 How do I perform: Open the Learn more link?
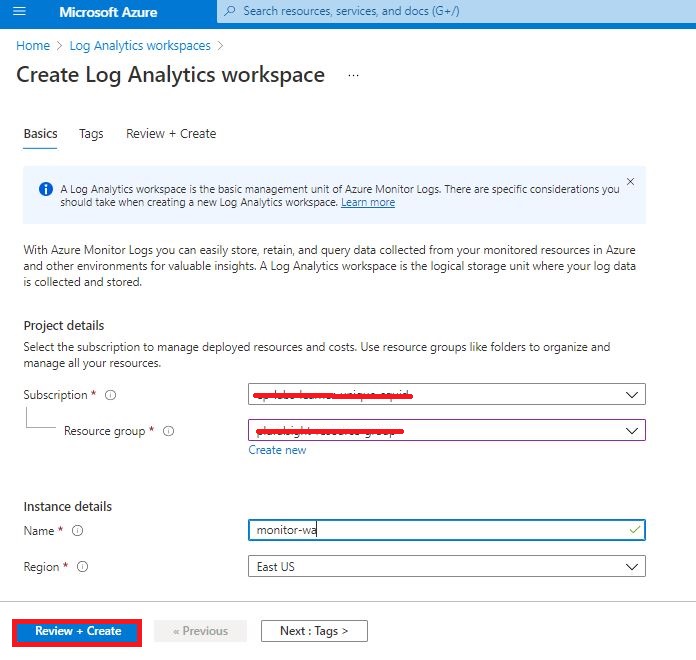[x=368, y=202]
